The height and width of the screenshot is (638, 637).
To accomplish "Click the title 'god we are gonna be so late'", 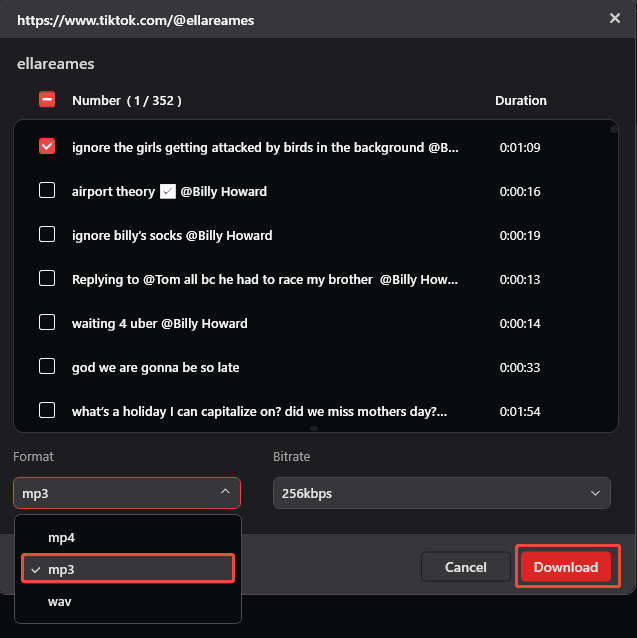I will click(155, 367).
